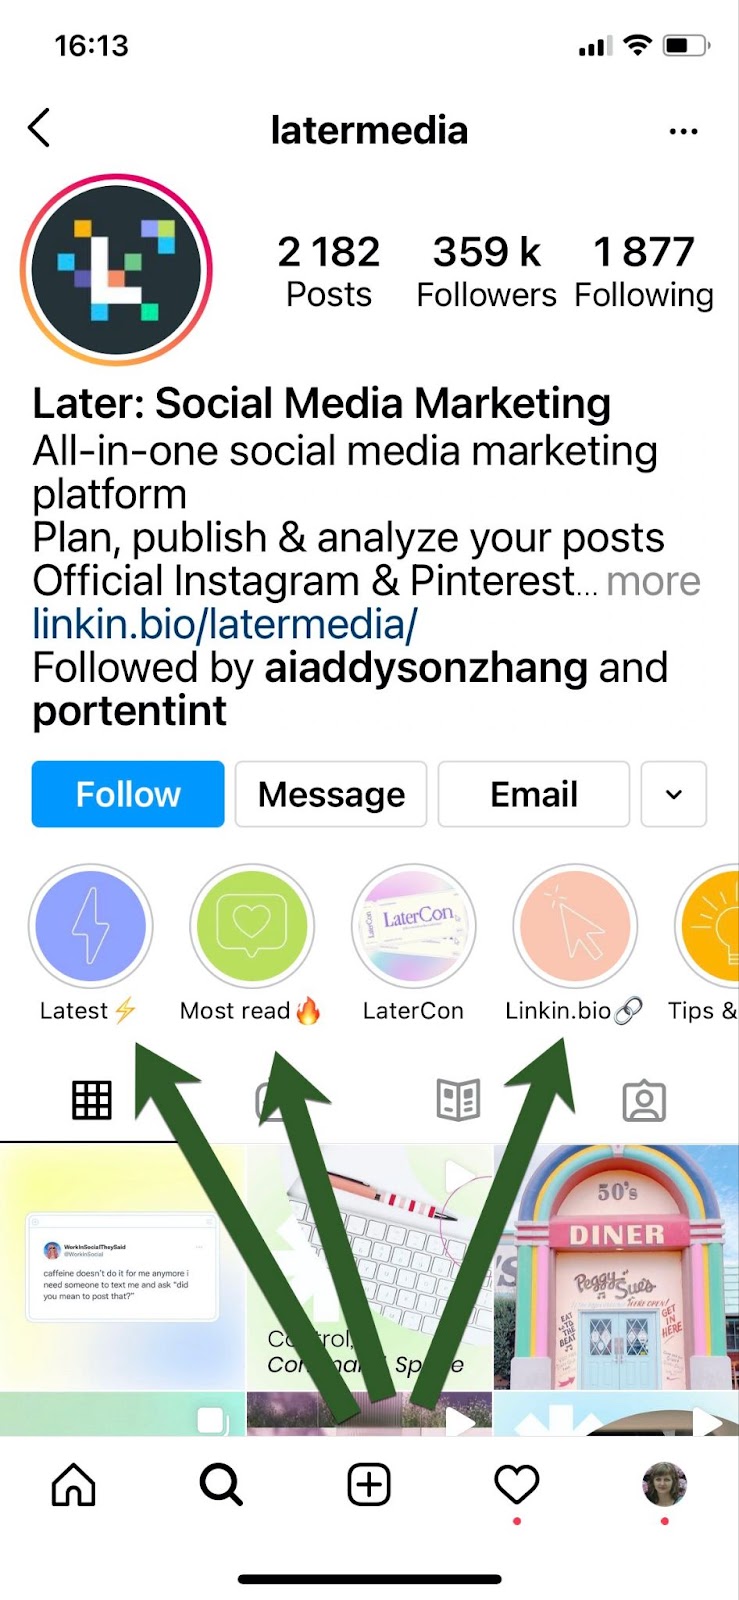Open the linkin.bio/latermedia/ link

[225, 624]
